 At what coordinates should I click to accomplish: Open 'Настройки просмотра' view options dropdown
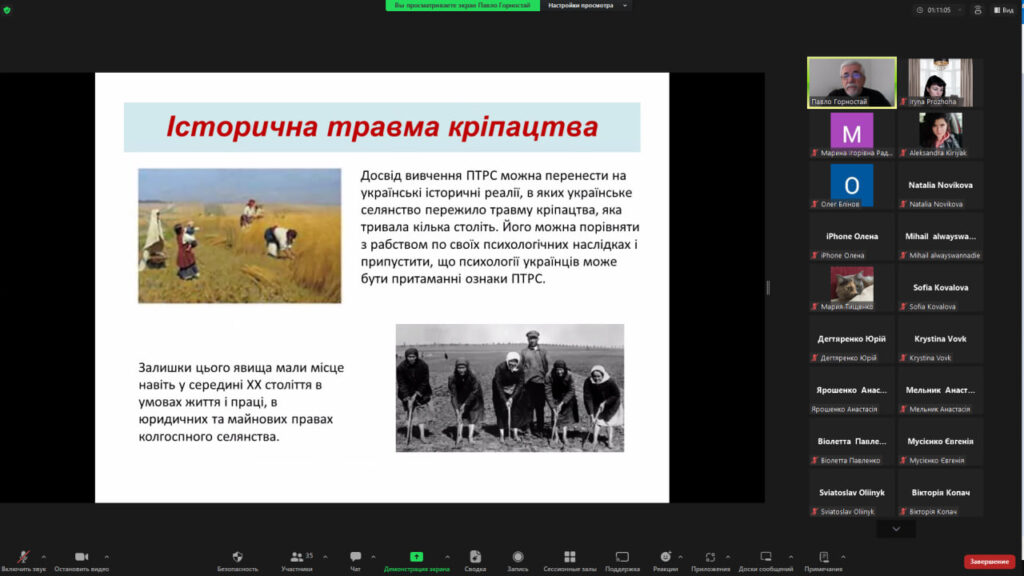[x=588, y=5]
